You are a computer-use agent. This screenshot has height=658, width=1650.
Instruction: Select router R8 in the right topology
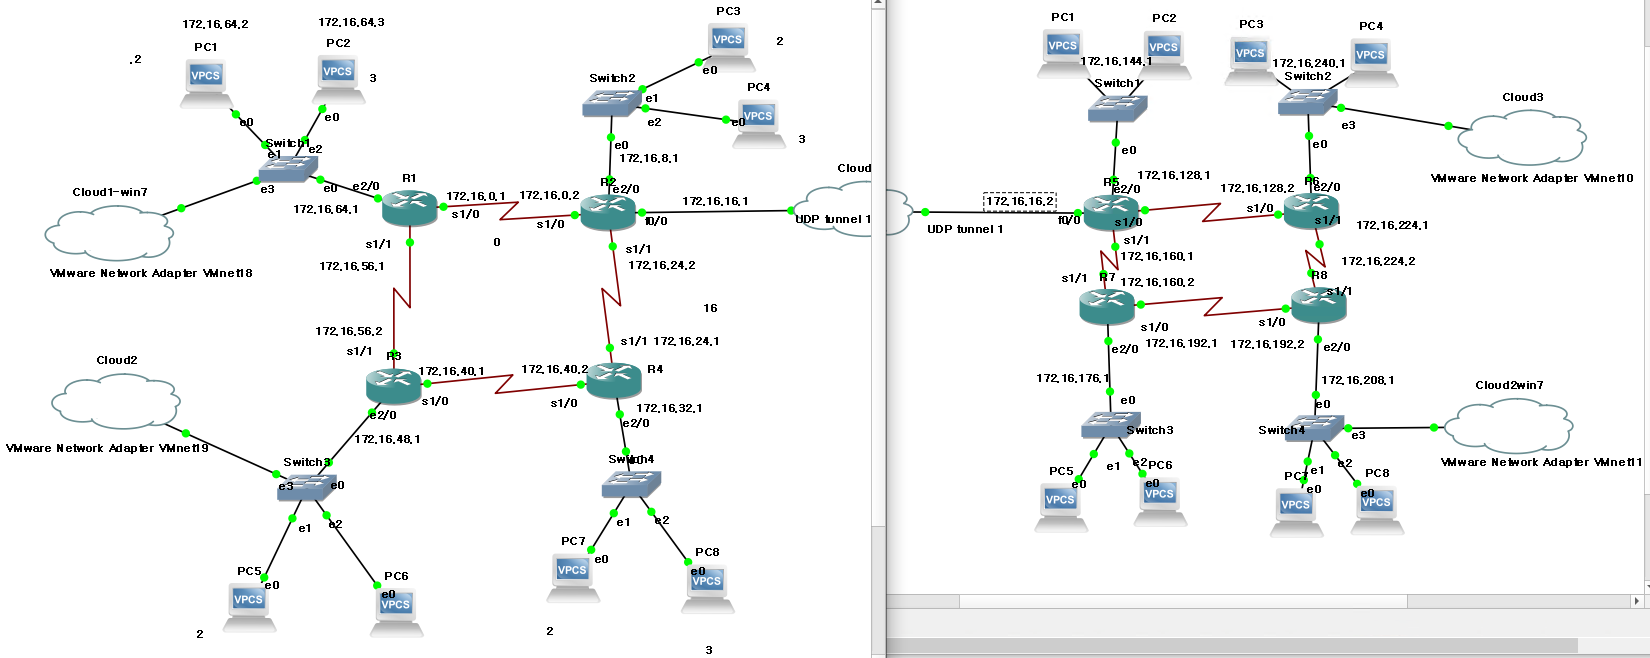[x=1318, y=304]
